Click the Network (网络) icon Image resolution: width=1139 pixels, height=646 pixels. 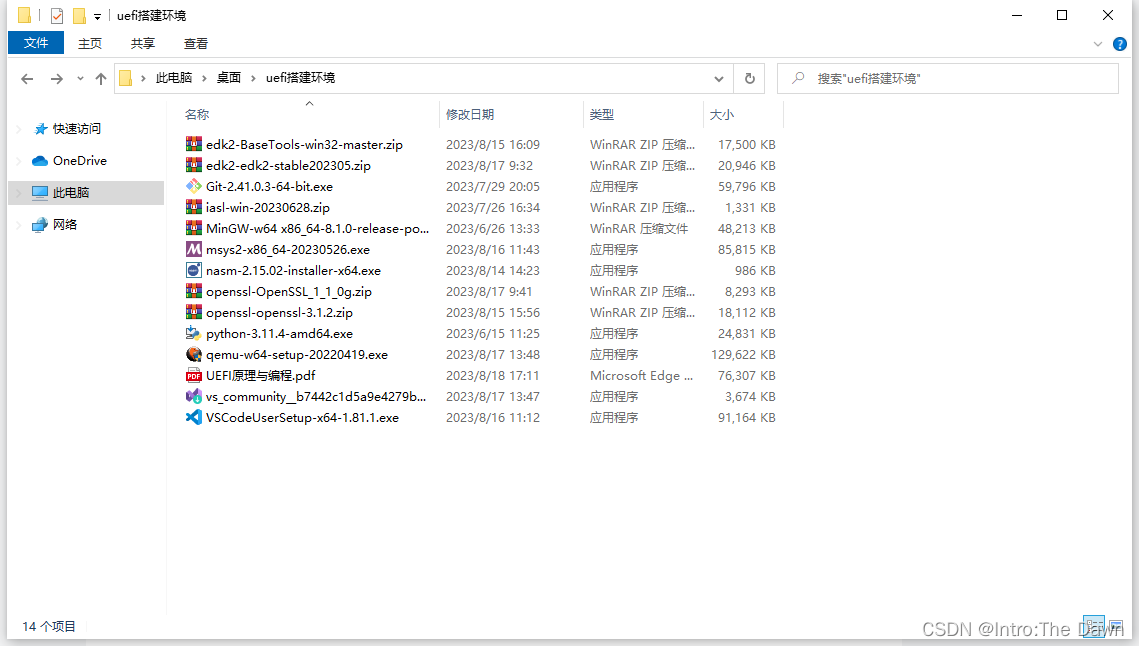tap(40, 225)
